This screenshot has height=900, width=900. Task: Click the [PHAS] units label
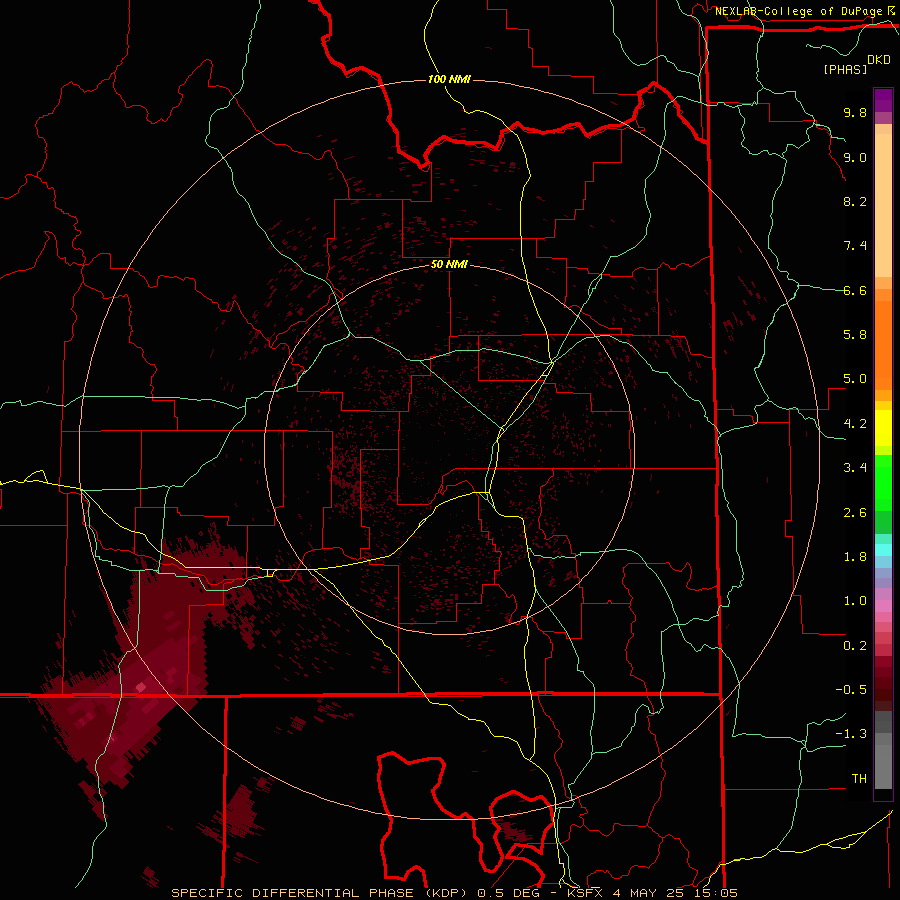pos(845,70)
